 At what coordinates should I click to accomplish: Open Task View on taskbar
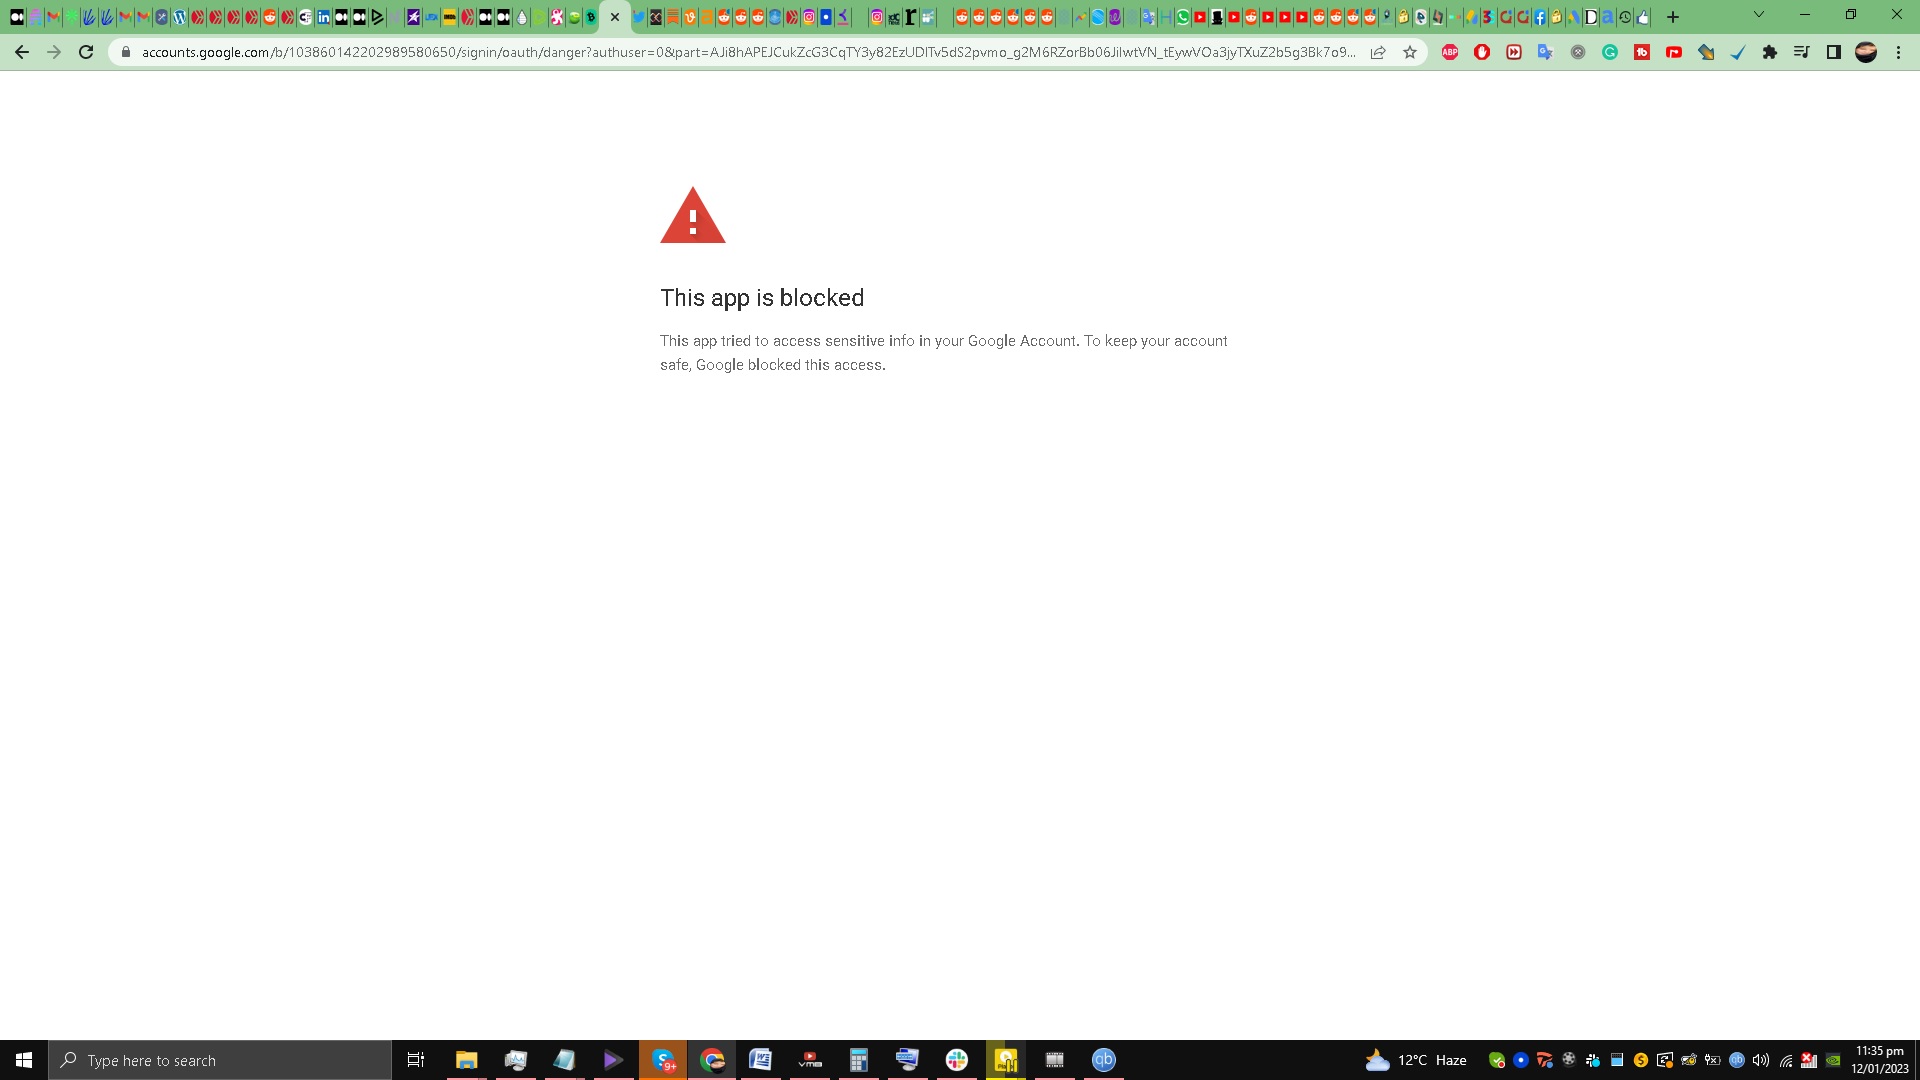tap(416, 1060)
